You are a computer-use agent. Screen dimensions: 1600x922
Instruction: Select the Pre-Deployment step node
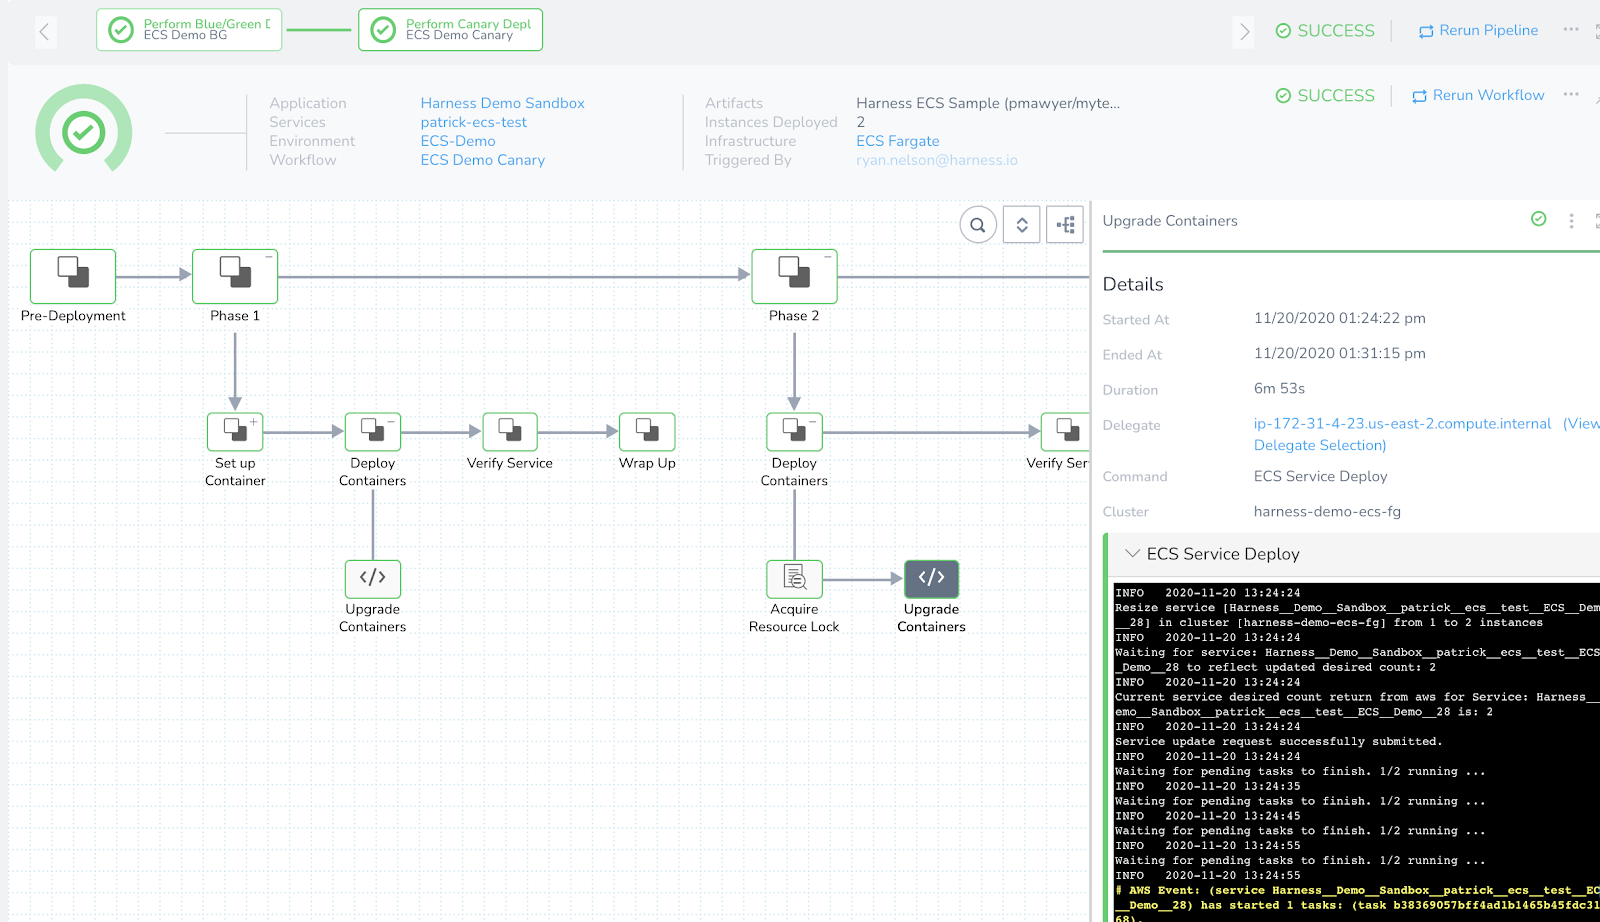pos(73,276)
